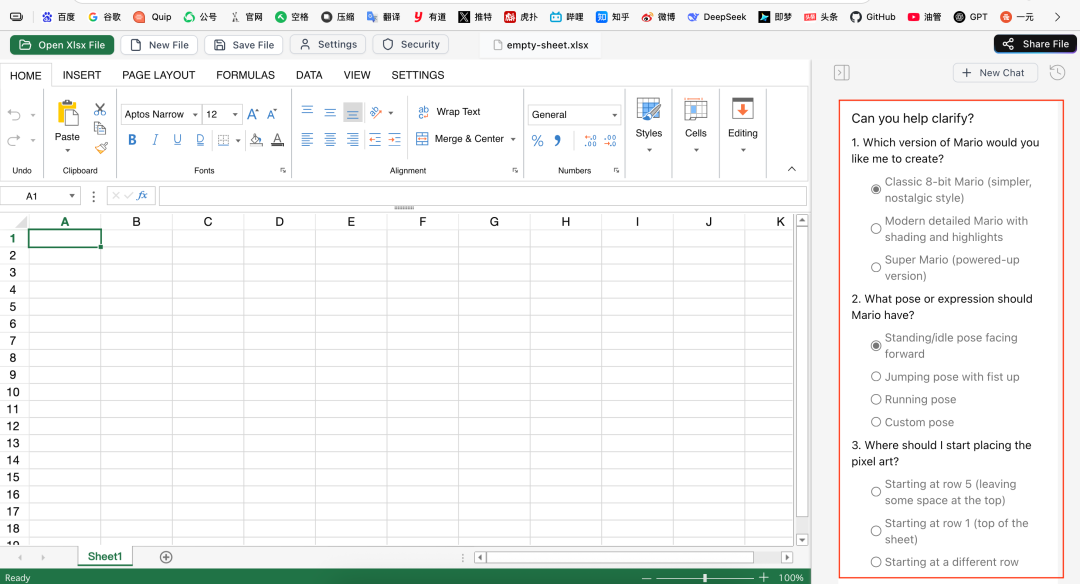Switch to the PAGE LAYOUT ribbon tab
Image resolution: width=1080 pixels, height=584 pixels.
coord(159,75)
